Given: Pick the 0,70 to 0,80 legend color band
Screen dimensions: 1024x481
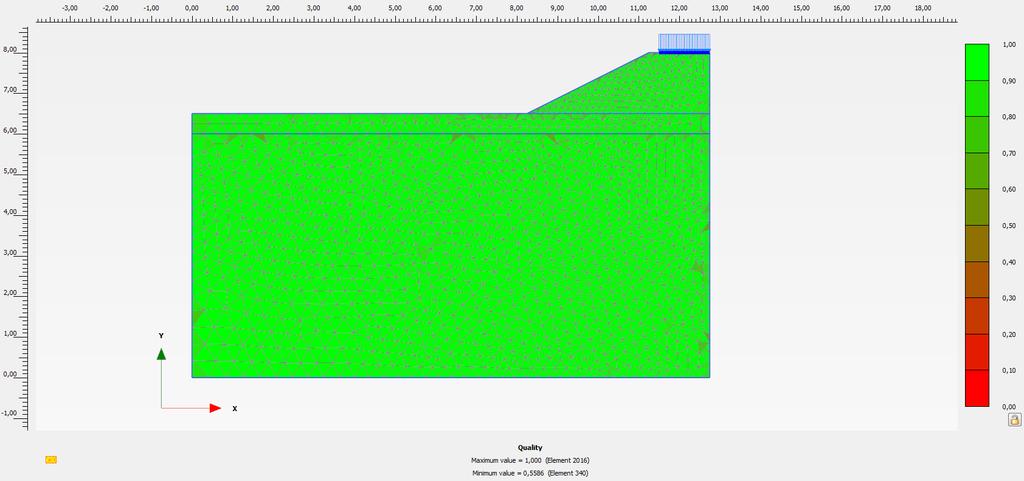Looking at the screenshot, I should 977,134.
